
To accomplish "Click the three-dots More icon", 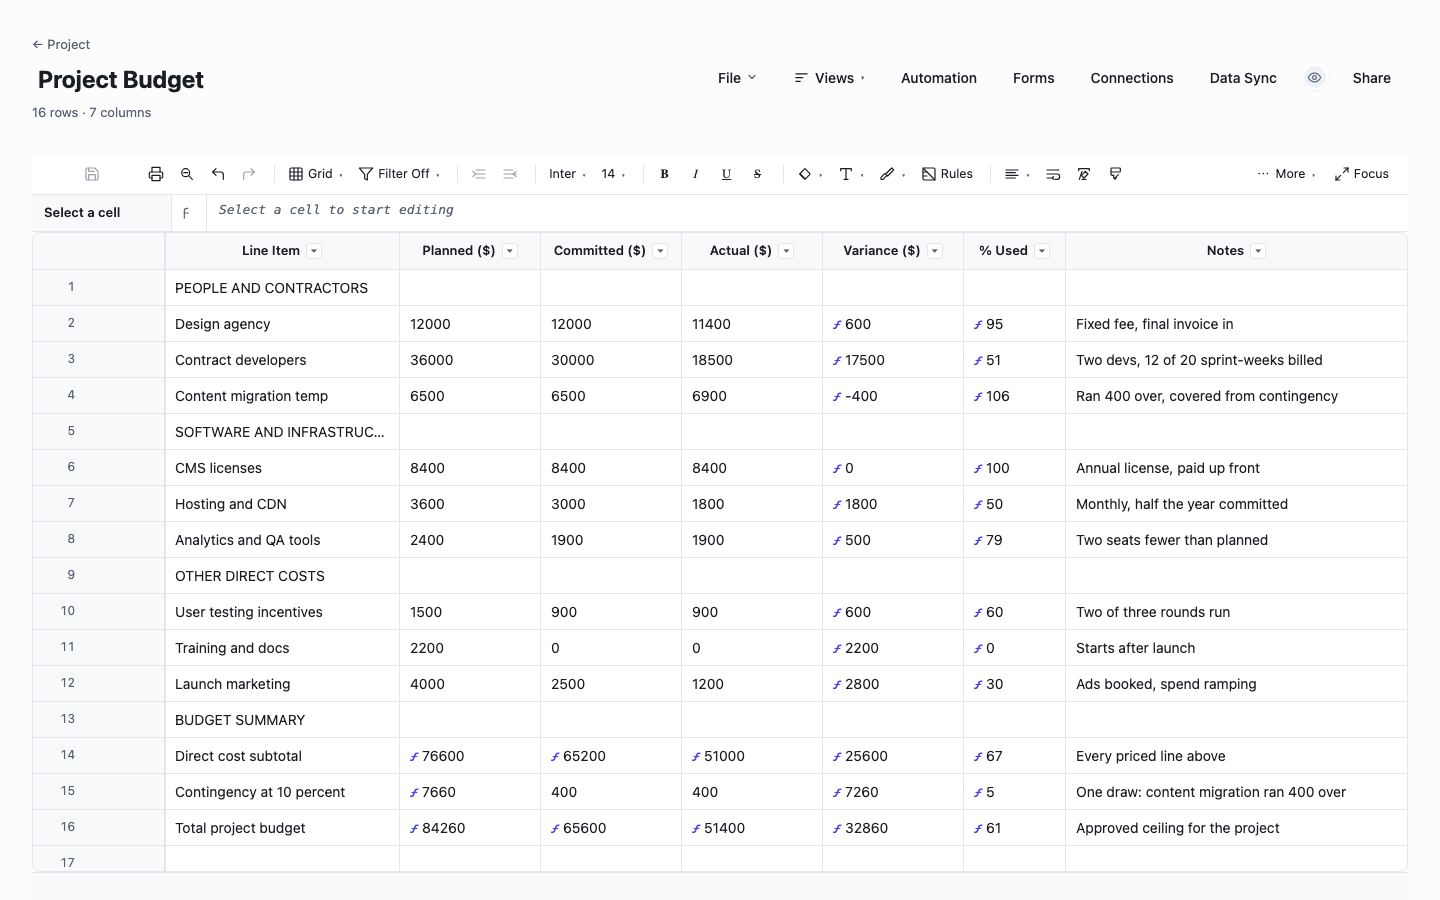I will click(1263, 174).
